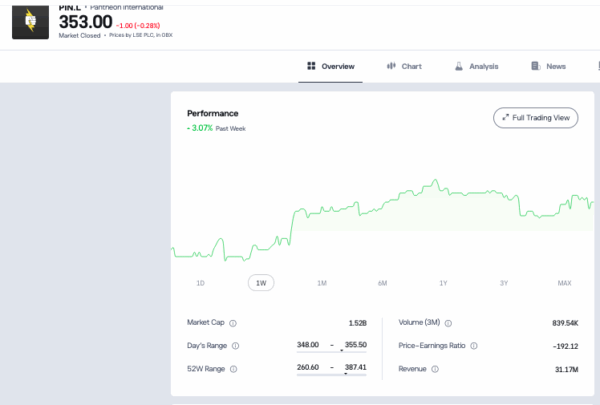Select the 1D time range
This screenshot has height=405, width=600.
(x=200, y=283)
